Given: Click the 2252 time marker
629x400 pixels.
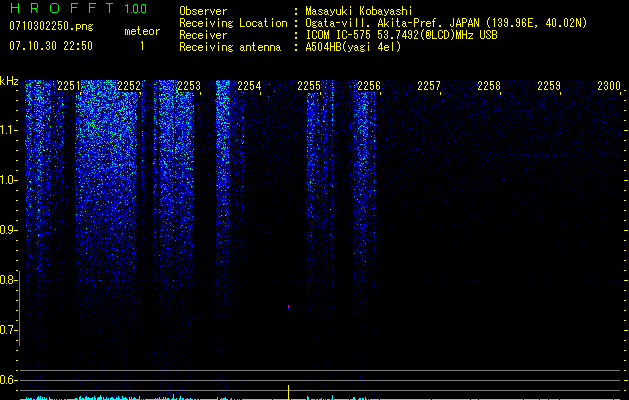Looking at the screenshot, I should (x=129, y=86).
